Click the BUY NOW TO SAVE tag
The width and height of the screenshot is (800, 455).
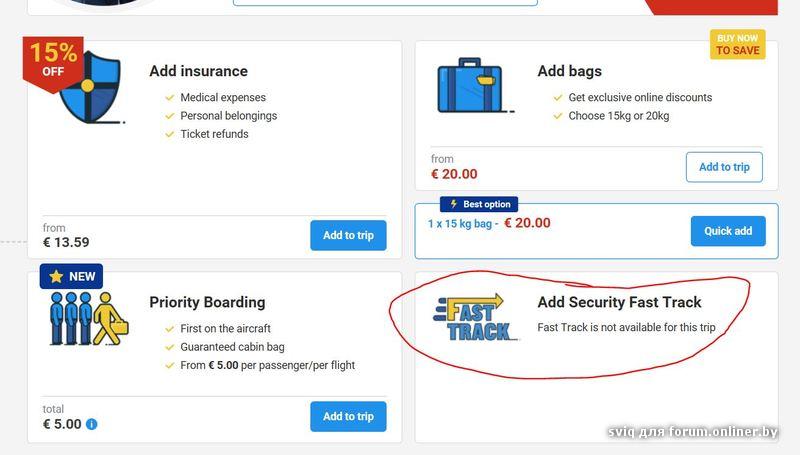(x=737, y=45)
